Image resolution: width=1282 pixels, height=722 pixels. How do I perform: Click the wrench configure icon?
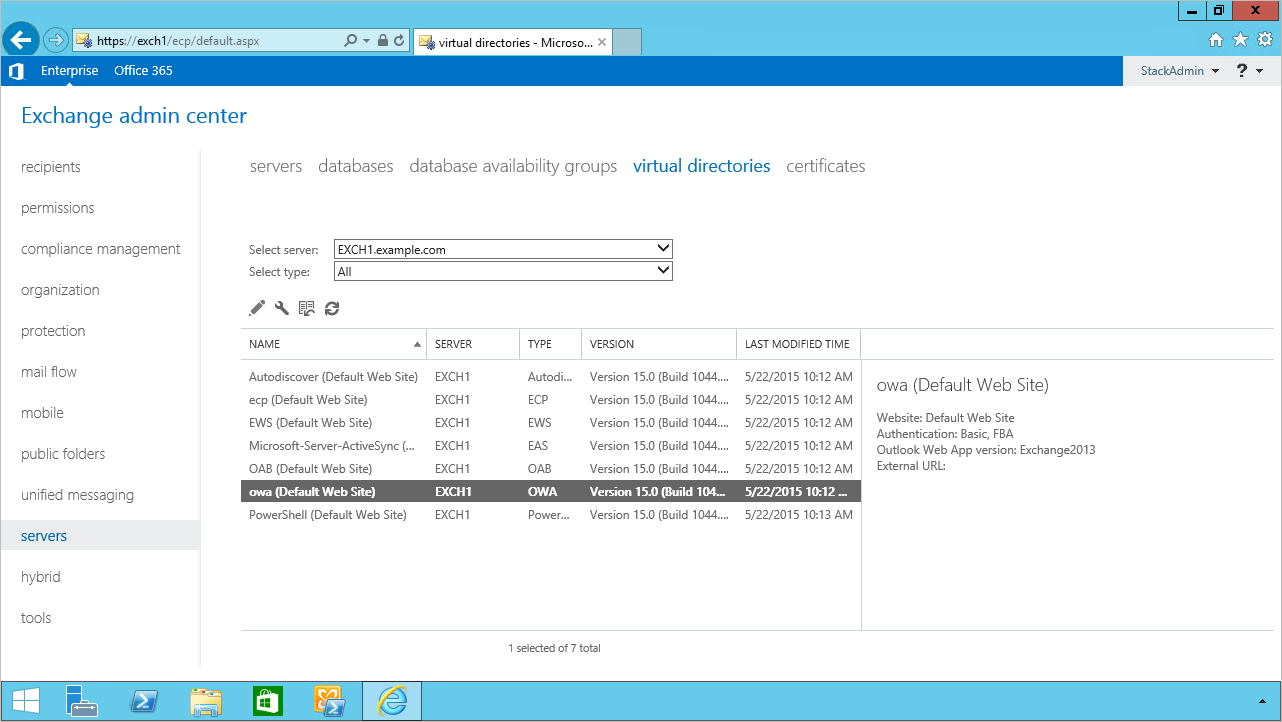[x=282, y=309]
